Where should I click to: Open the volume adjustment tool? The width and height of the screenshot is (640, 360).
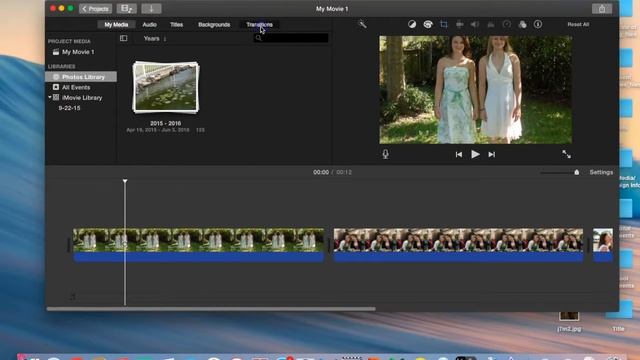475,24
